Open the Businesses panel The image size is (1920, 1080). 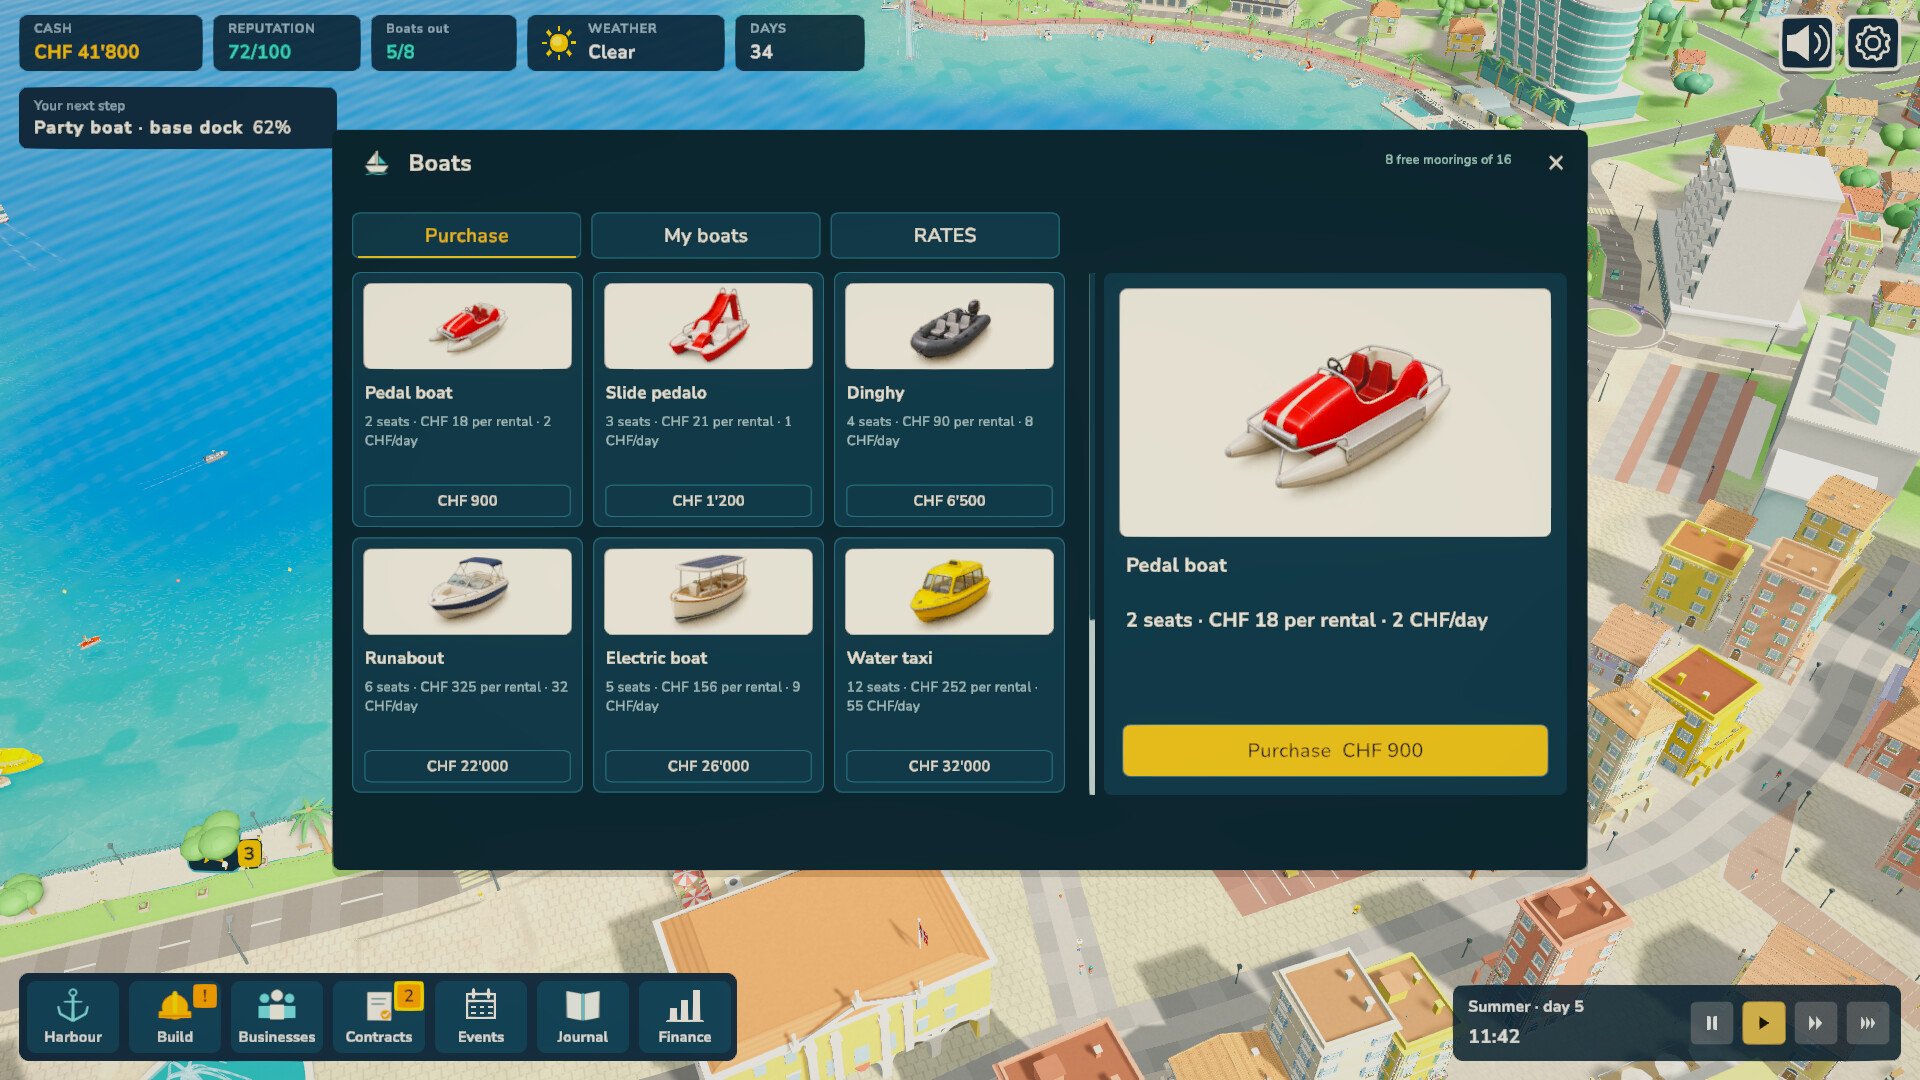[277, 1017]
